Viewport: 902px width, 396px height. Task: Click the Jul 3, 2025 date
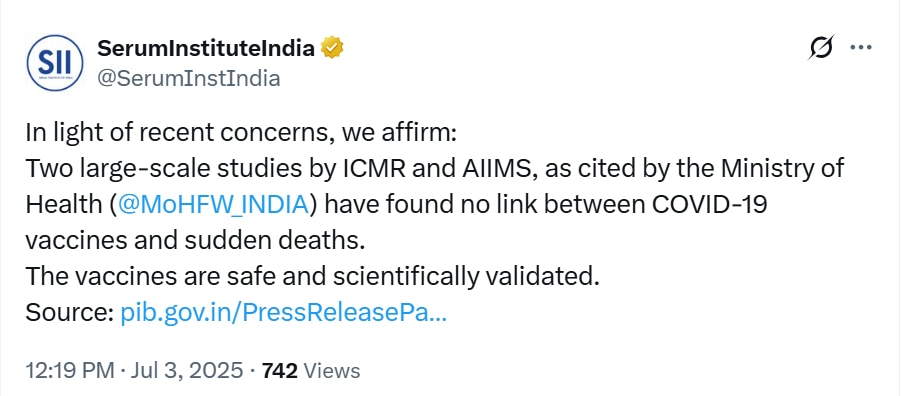(x=184, y=371)
